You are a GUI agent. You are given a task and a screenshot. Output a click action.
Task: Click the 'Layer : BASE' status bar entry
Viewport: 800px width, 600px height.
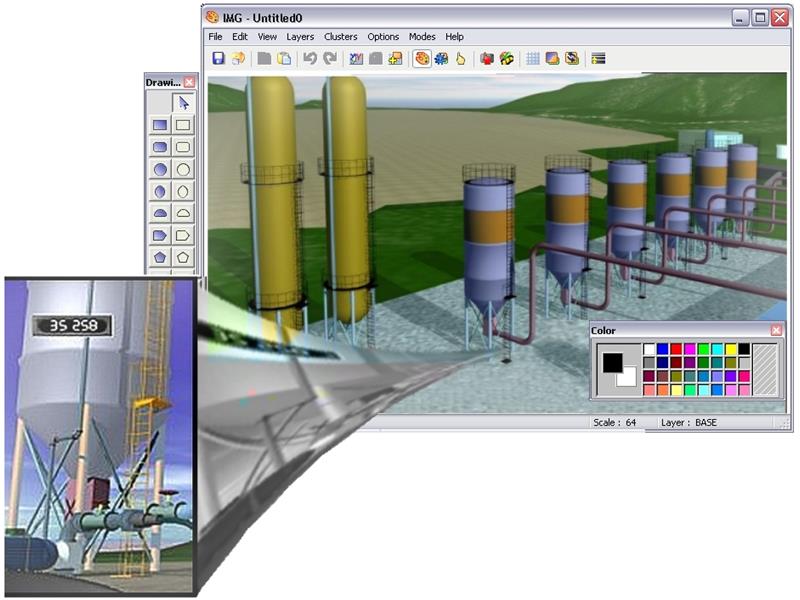pyautogui.click(x=689, y=422)
